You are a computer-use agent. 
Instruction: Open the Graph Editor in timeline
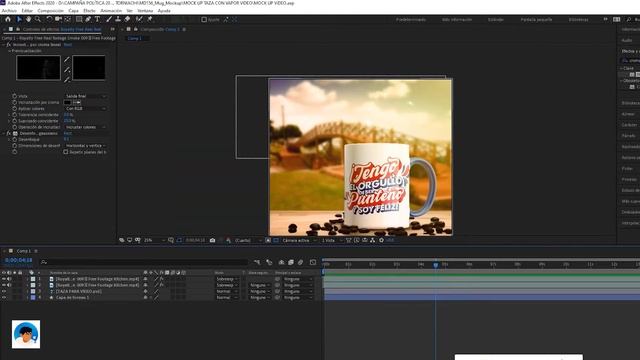click(313, 262)
